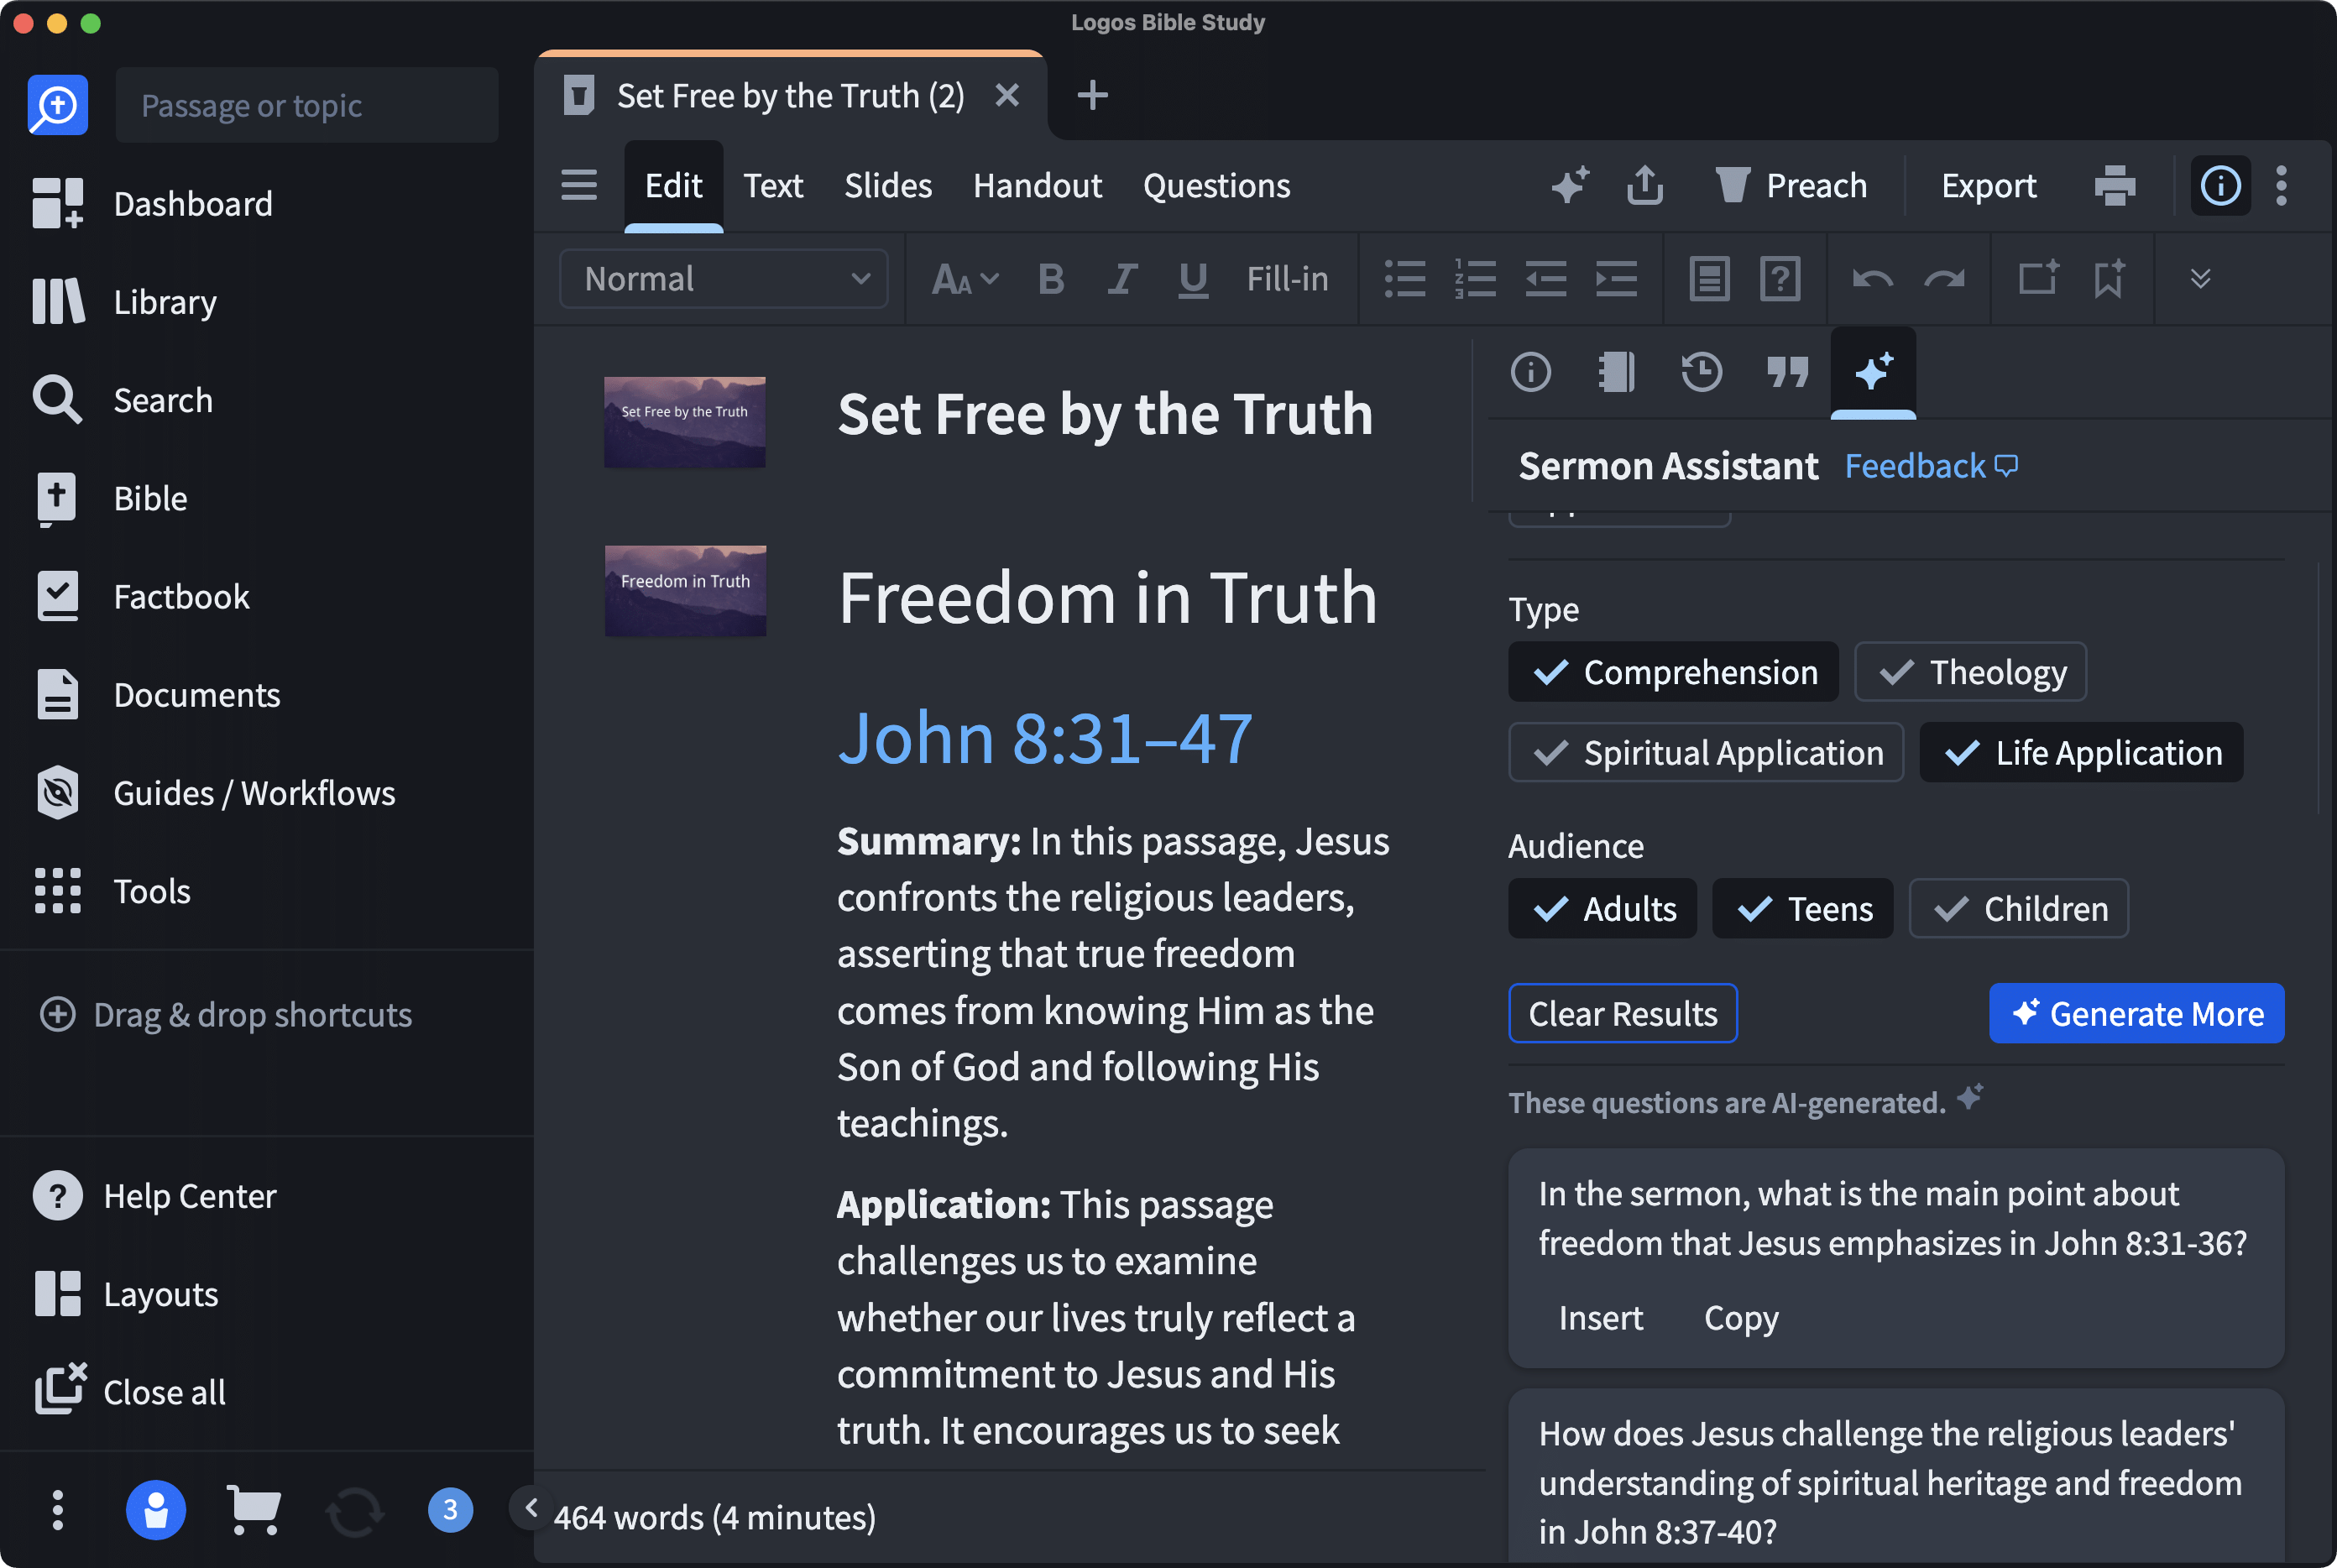Toggle the Comprehension question type
The width and height of the screenshot is (2337, 1568).
pyautogui.click(x=1673, y=672)
